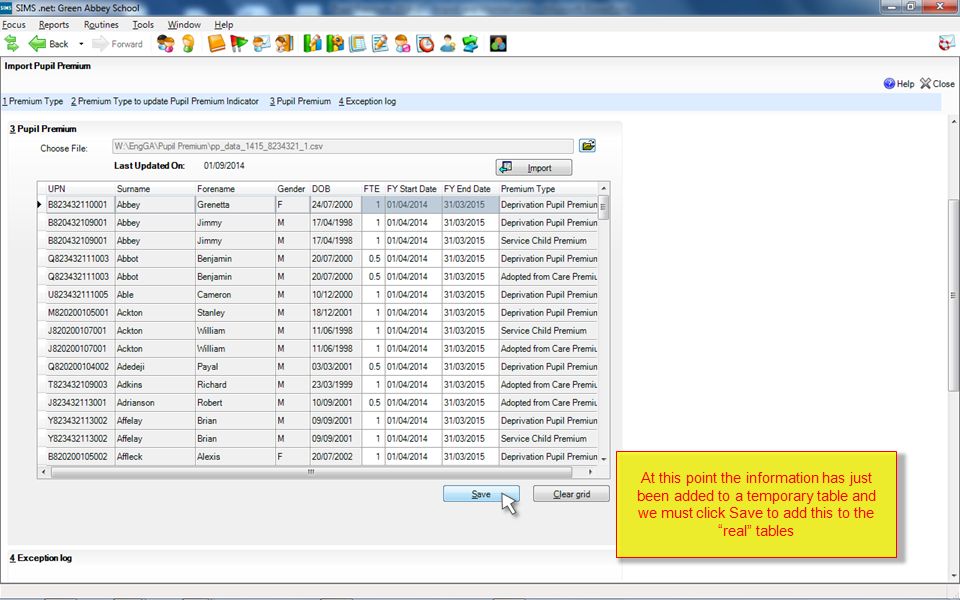Open the two-pupils group icon
This screenshot has height=600, width=960.
pyautogui.click(x=165, y=44)
